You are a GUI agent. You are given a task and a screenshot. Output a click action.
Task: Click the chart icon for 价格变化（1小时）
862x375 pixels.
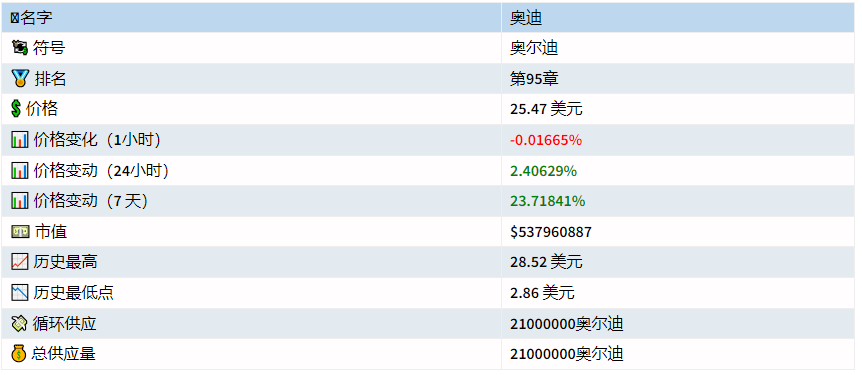[x=20, y=140]
